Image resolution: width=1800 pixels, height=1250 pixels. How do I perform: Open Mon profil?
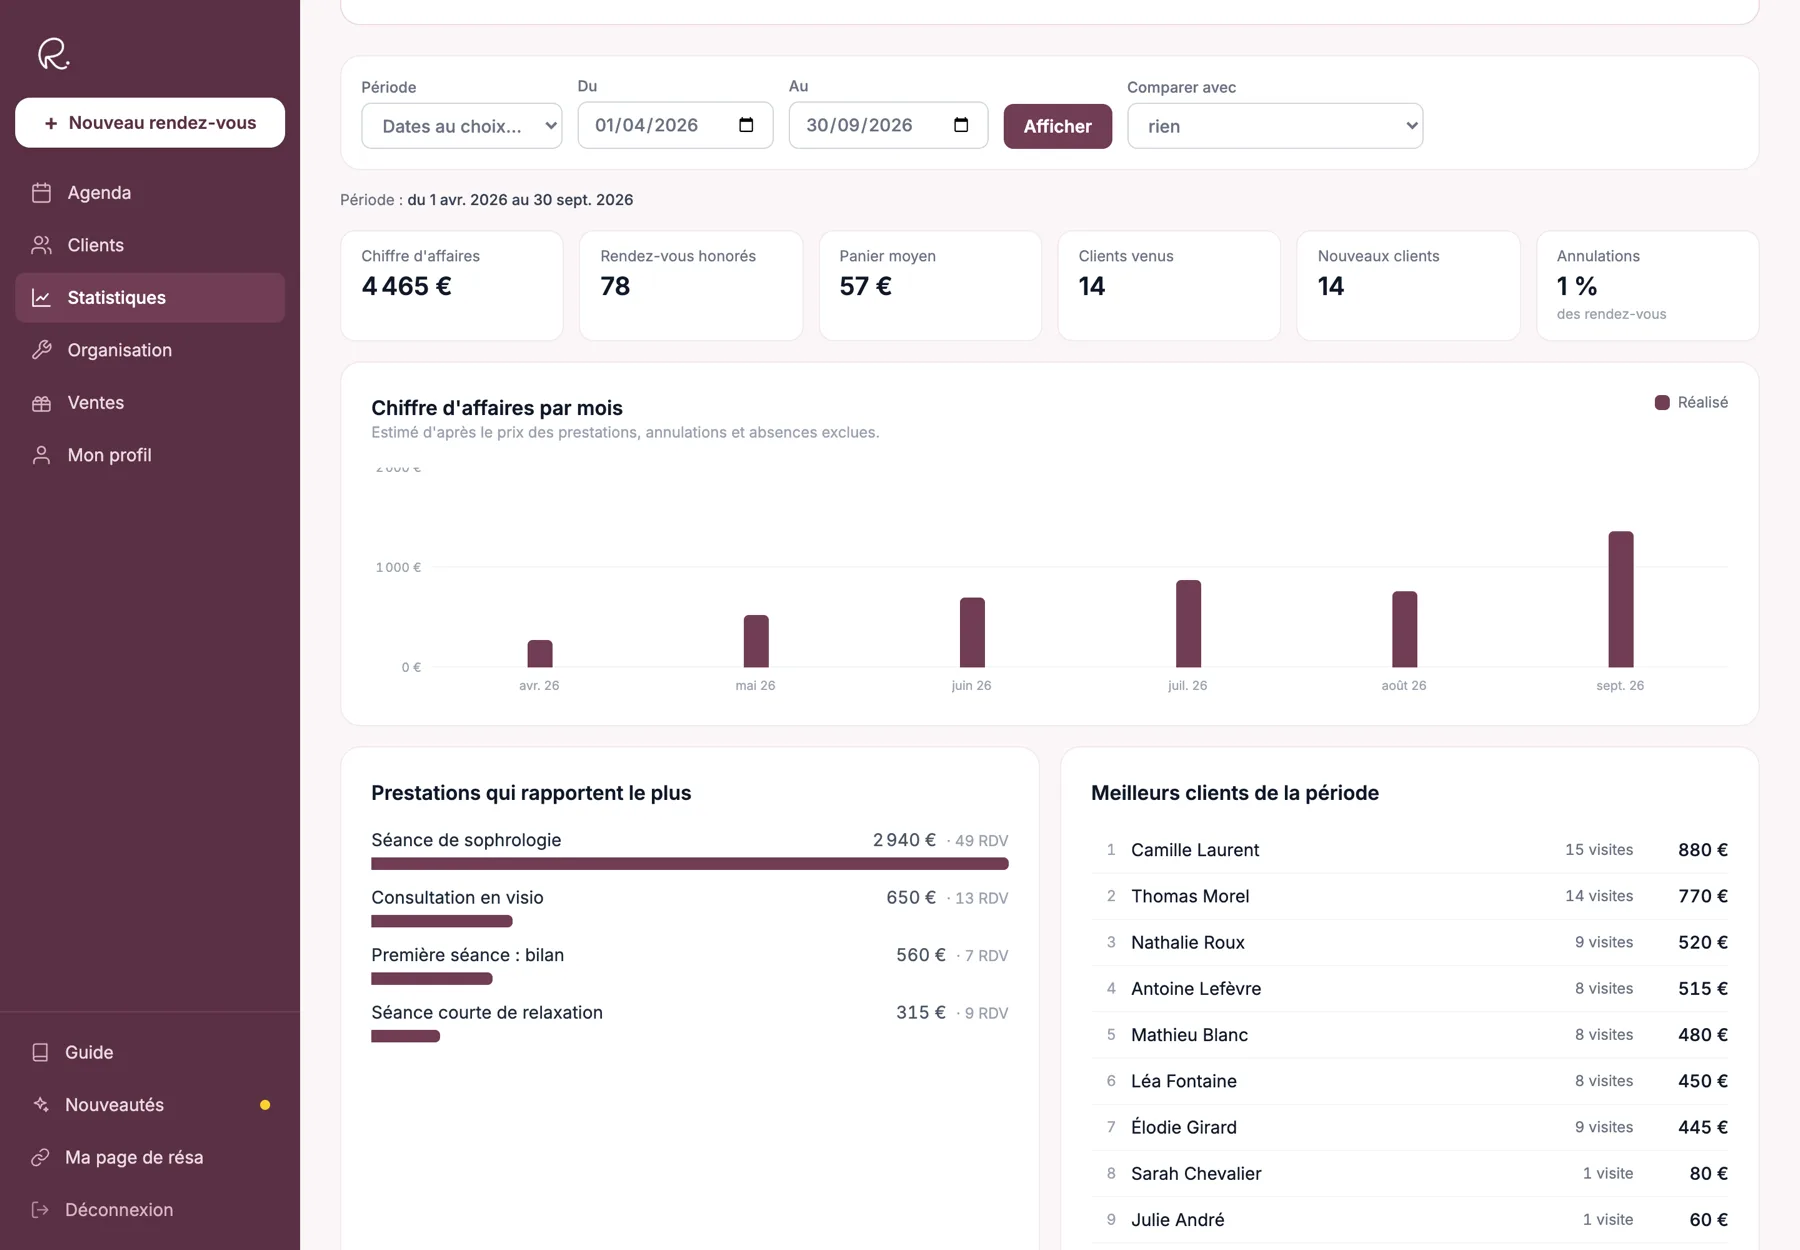[x=150, y=455]
